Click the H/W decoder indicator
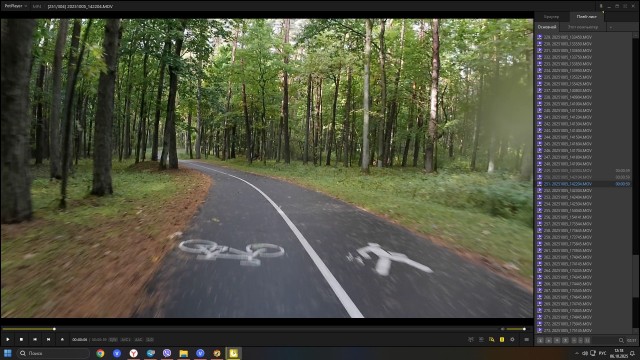Viewport: 640px width, 360px height. [113, 340]
